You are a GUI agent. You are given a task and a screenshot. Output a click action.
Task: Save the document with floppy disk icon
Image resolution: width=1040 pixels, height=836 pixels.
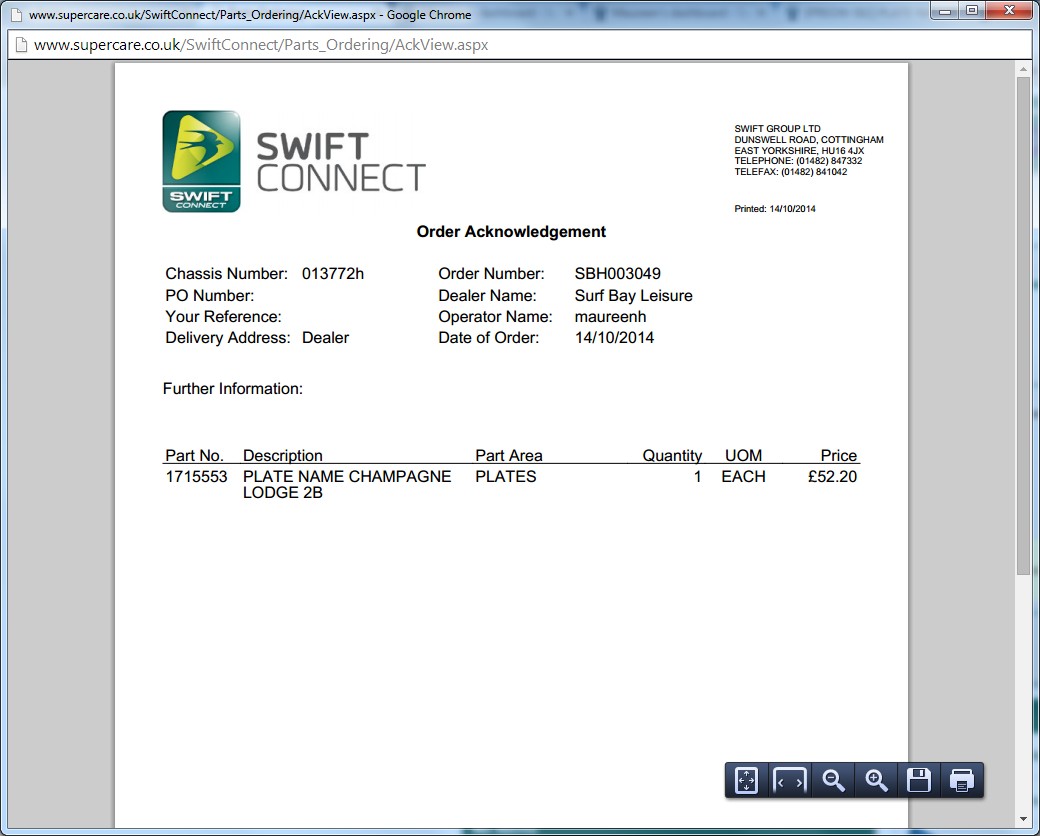919,780
